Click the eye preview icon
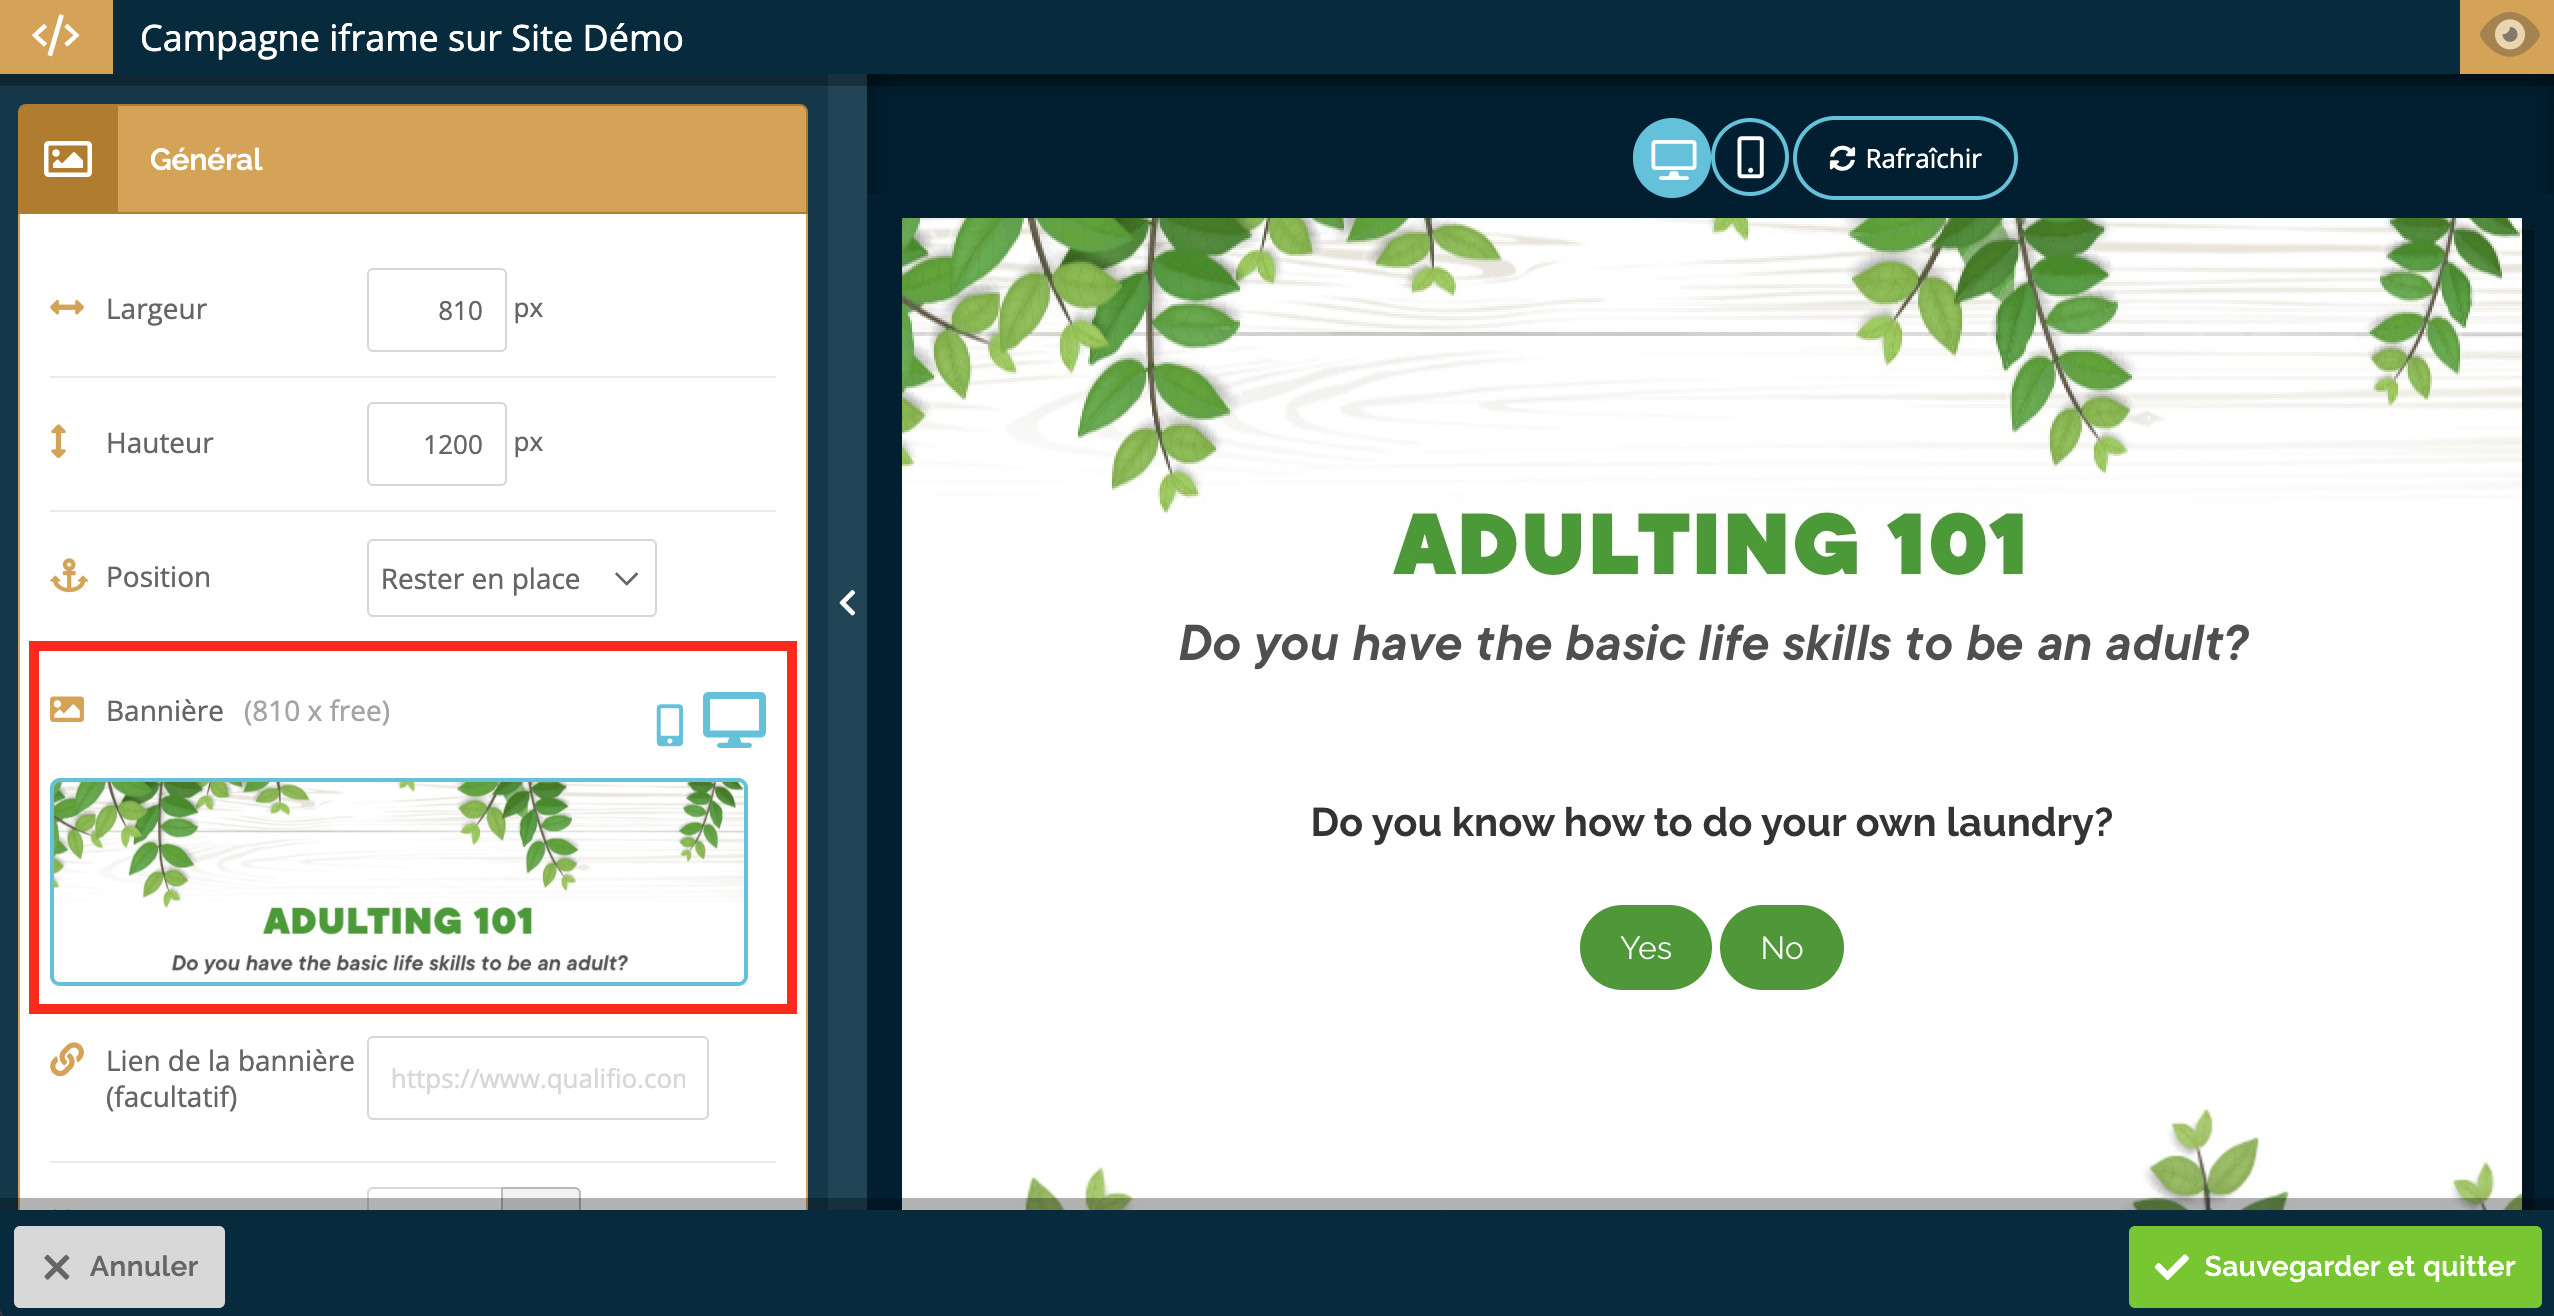The width and height of the screenshot is (2554, 1316). 2507,37
